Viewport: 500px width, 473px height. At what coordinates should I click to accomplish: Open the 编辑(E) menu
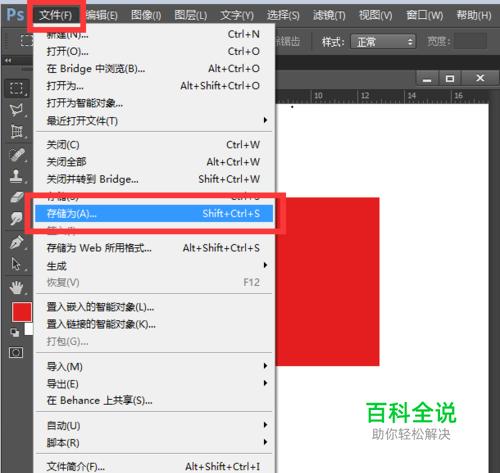pyautogui.click(x=101, y=15)
